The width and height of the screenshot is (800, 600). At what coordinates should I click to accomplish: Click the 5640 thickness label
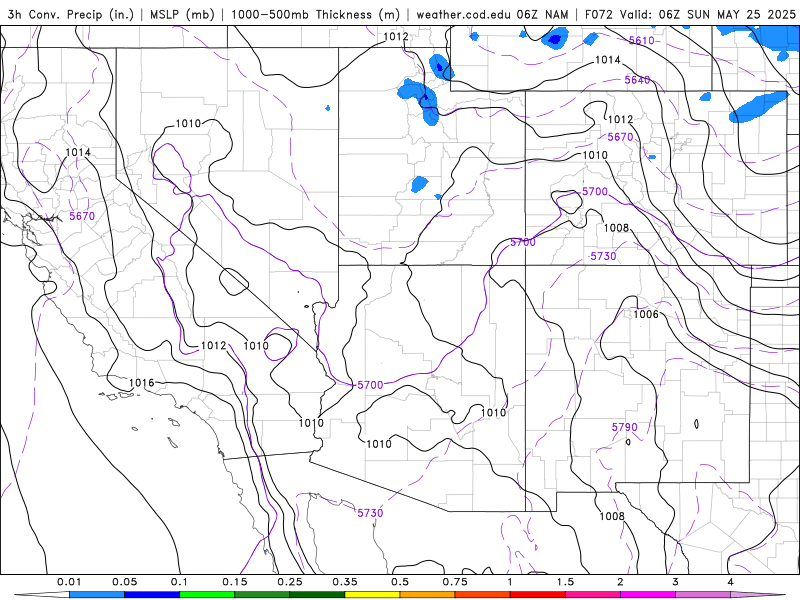637,80
